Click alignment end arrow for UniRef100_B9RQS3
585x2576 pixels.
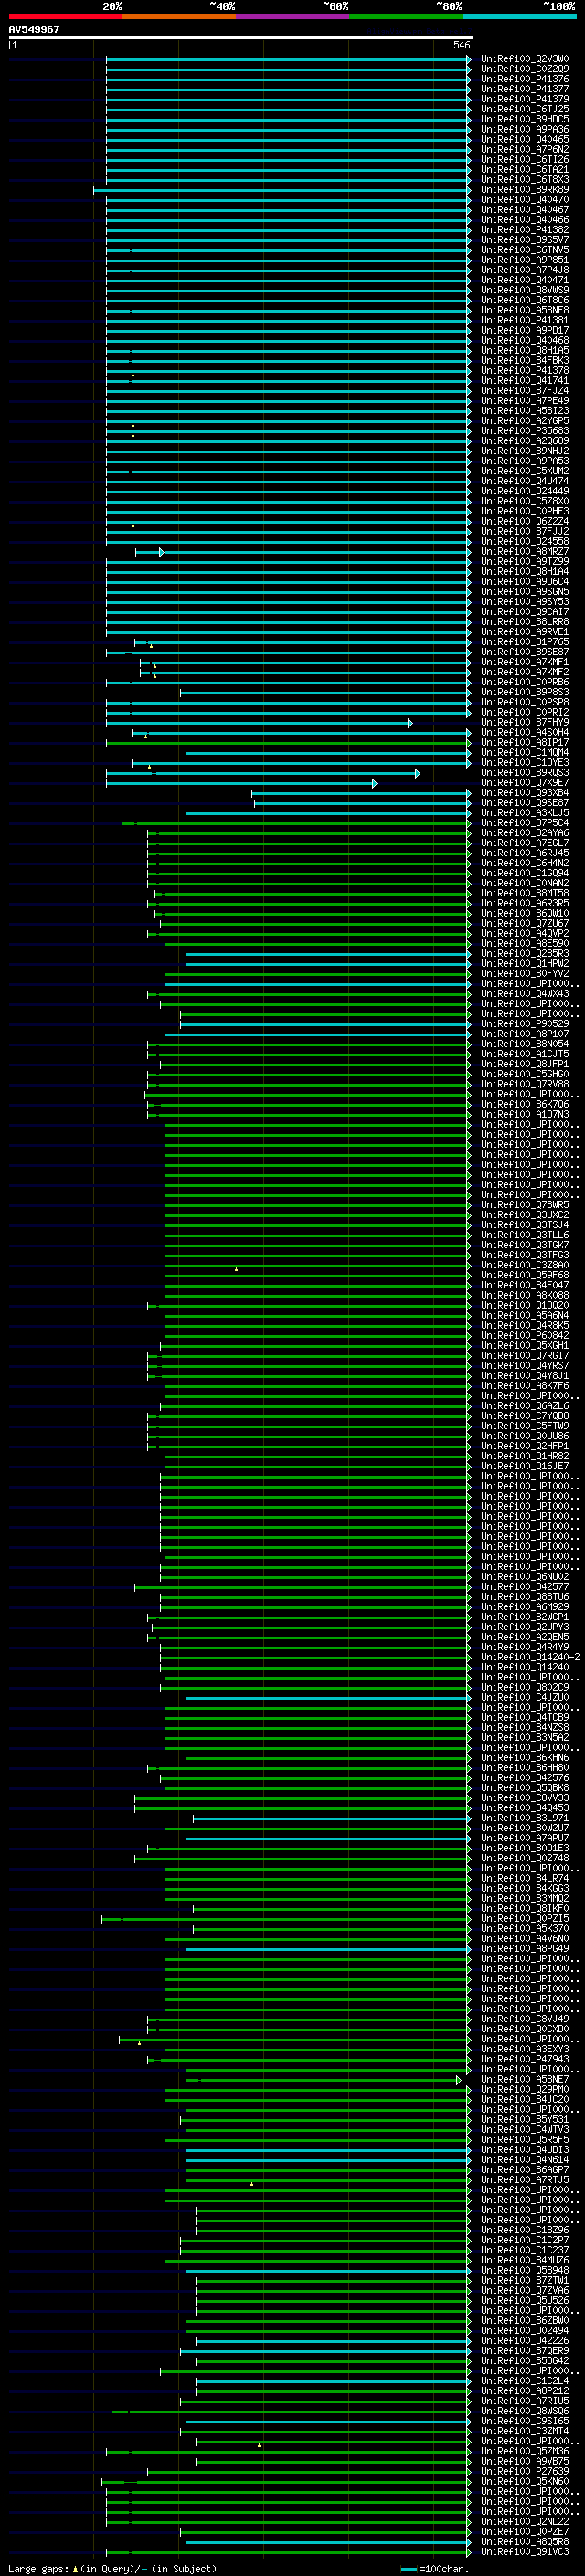[417, 773]
